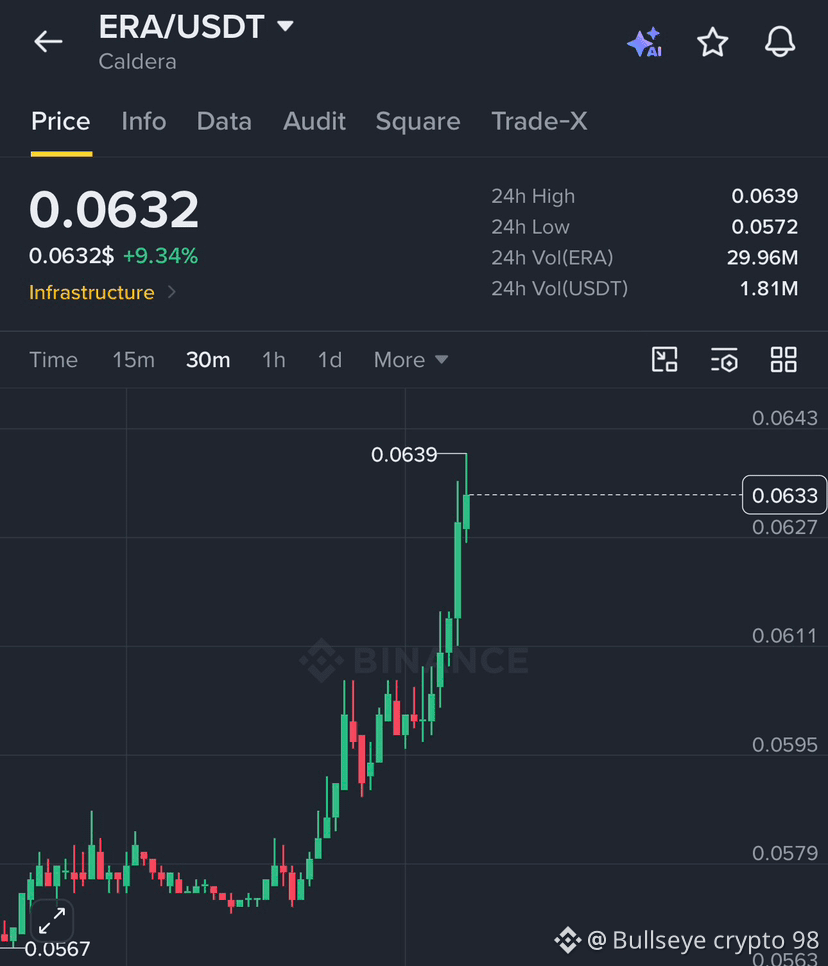
Task: Select the 1d interval
Action: tap(330, 360)
